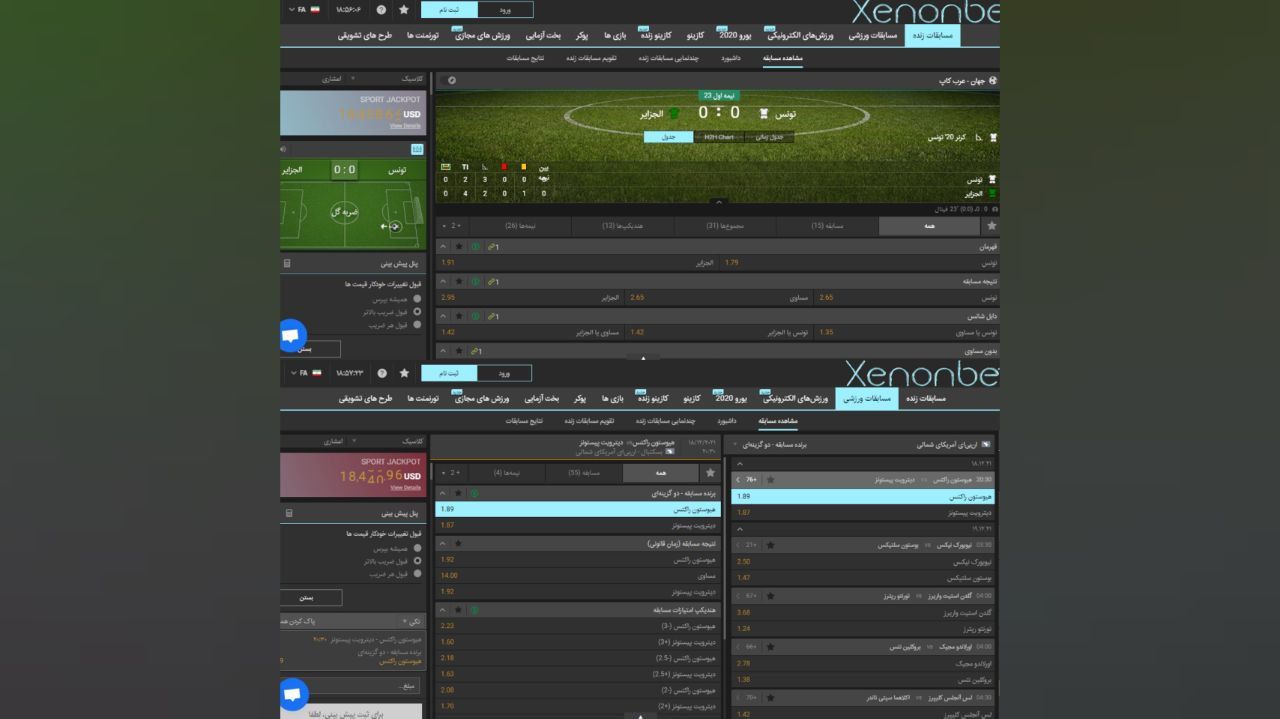Viewport: 1280px width, 719px height.
Task: Click the blue stats icon above the pitch widget
Action: [417, 149]
